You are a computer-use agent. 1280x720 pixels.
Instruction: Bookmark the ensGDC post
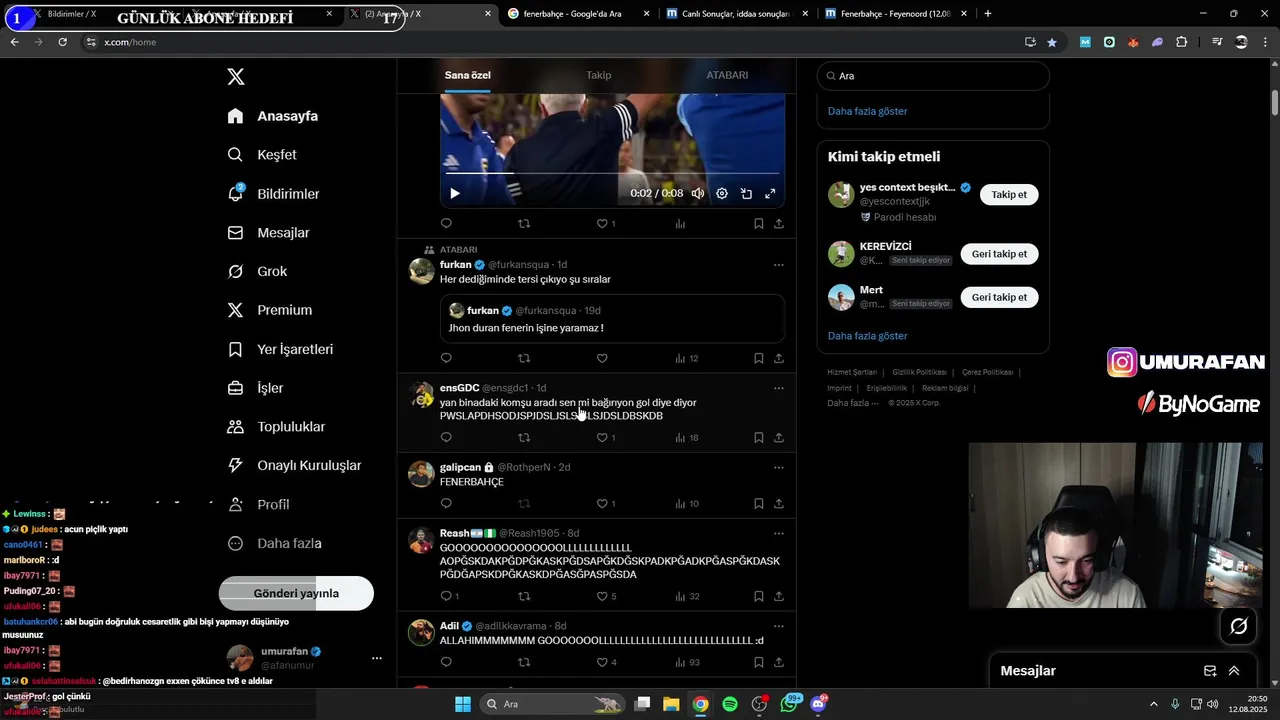[x=759, y=437]
